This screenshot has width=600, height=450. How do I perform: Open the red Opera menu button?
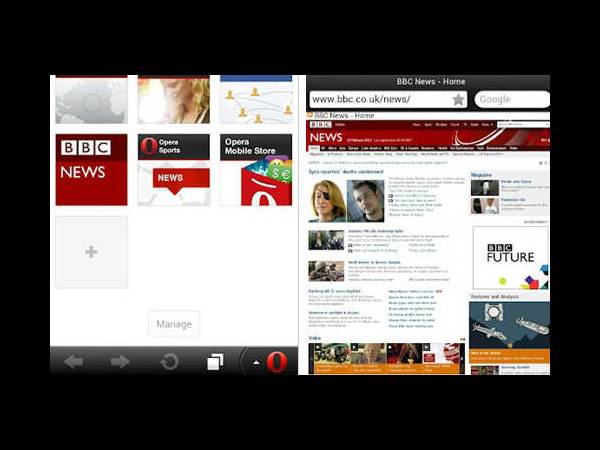click(275, 361)
